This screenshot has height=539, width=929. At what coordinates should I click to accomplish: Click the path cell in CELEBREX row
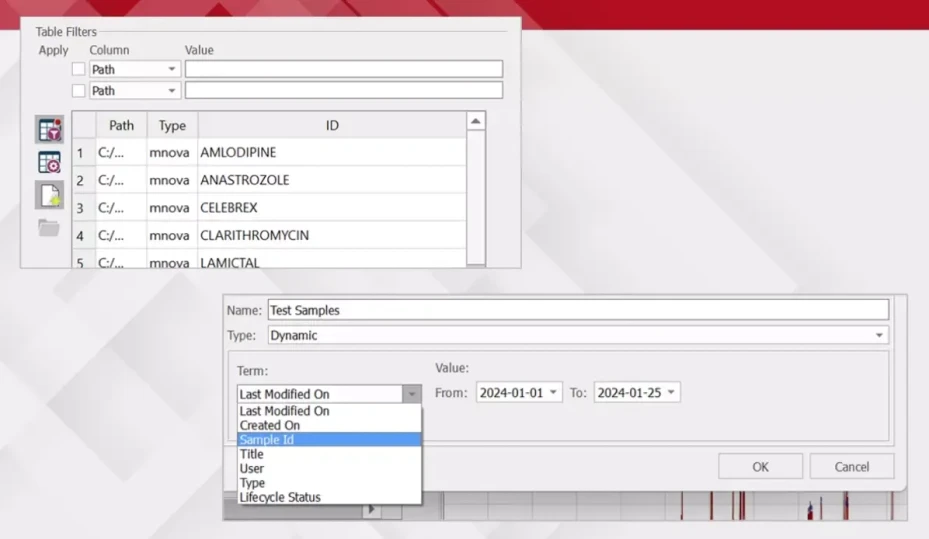pos(121,208)
